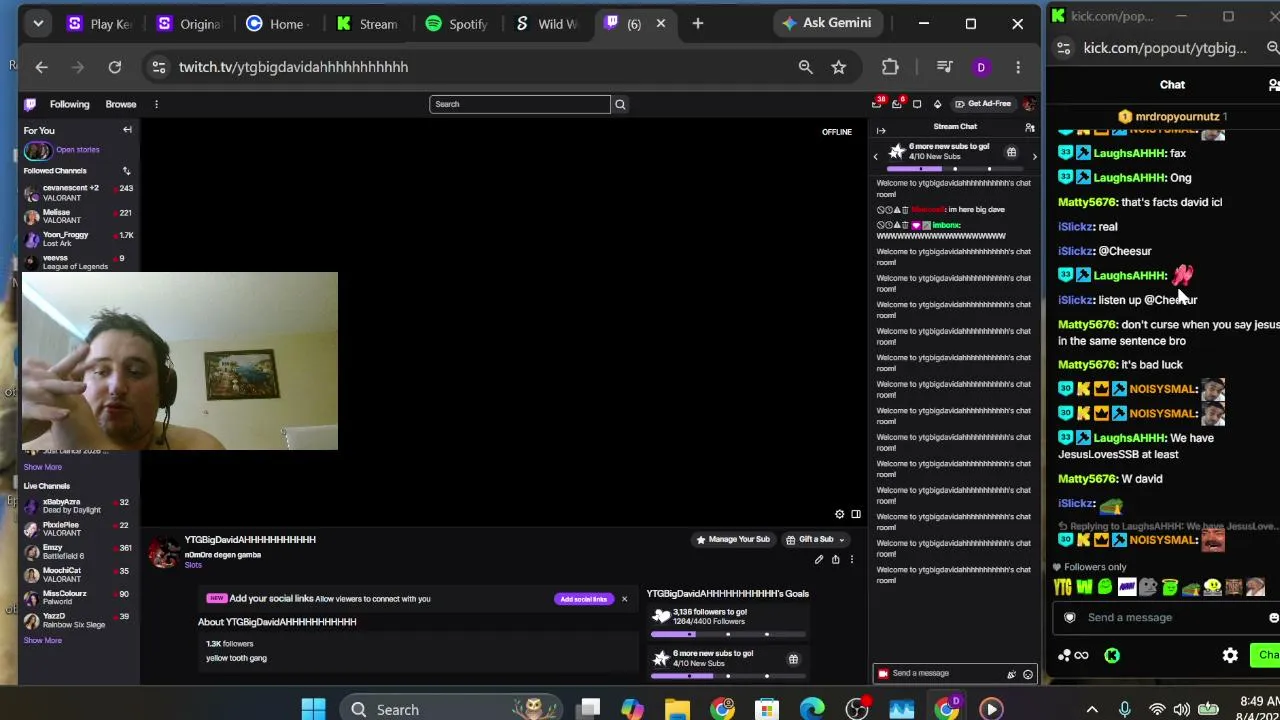Collapse the Twitch Stream Chat panel

click(x=881, y=130)
